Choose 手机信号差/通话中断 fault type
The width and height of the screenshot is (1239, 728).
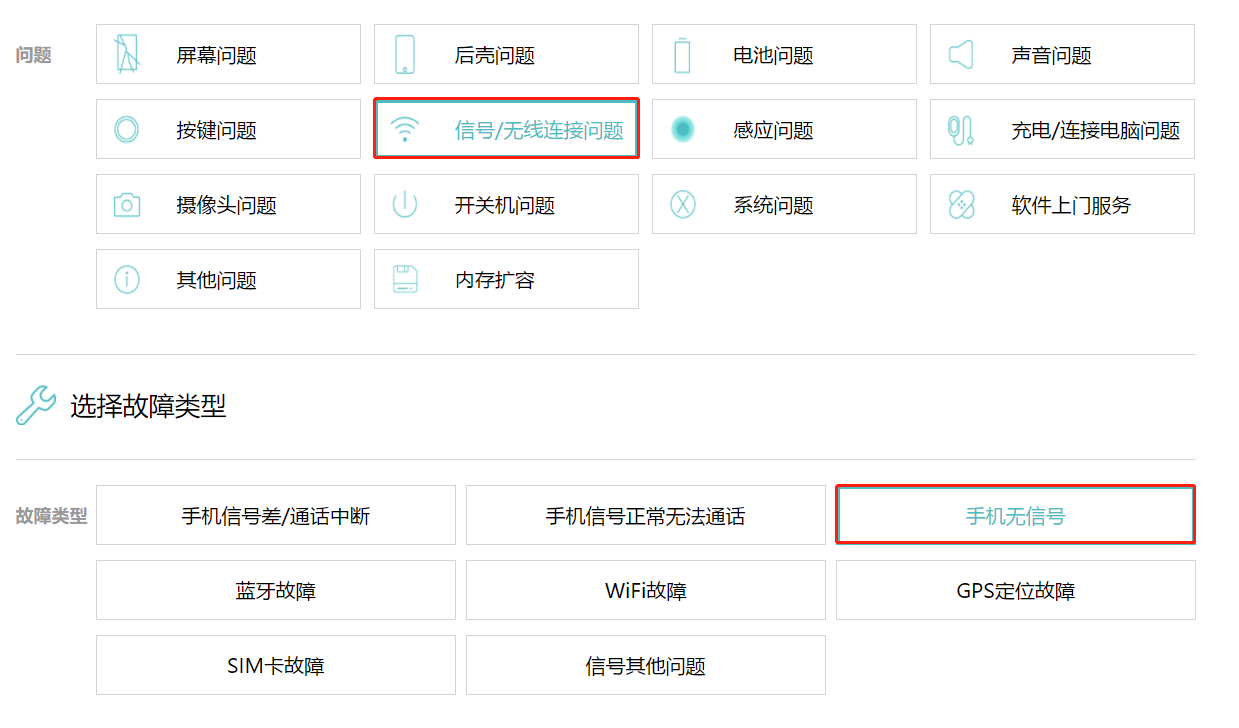tap(275, 514)
